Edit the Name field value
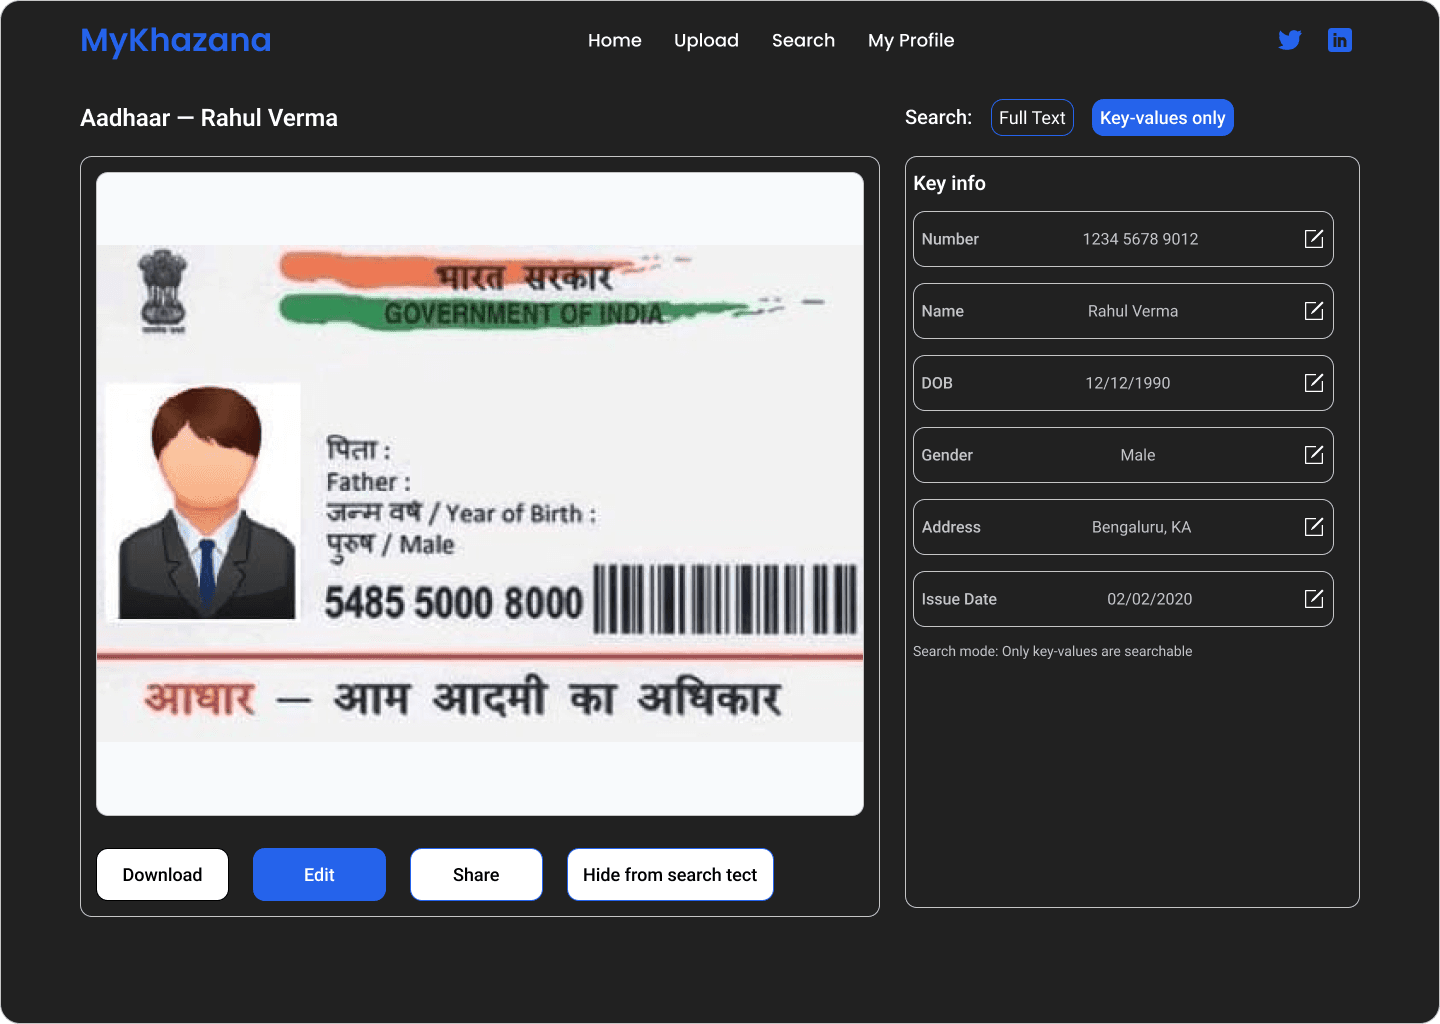1440x1024 pixels. coord(1314,311)
